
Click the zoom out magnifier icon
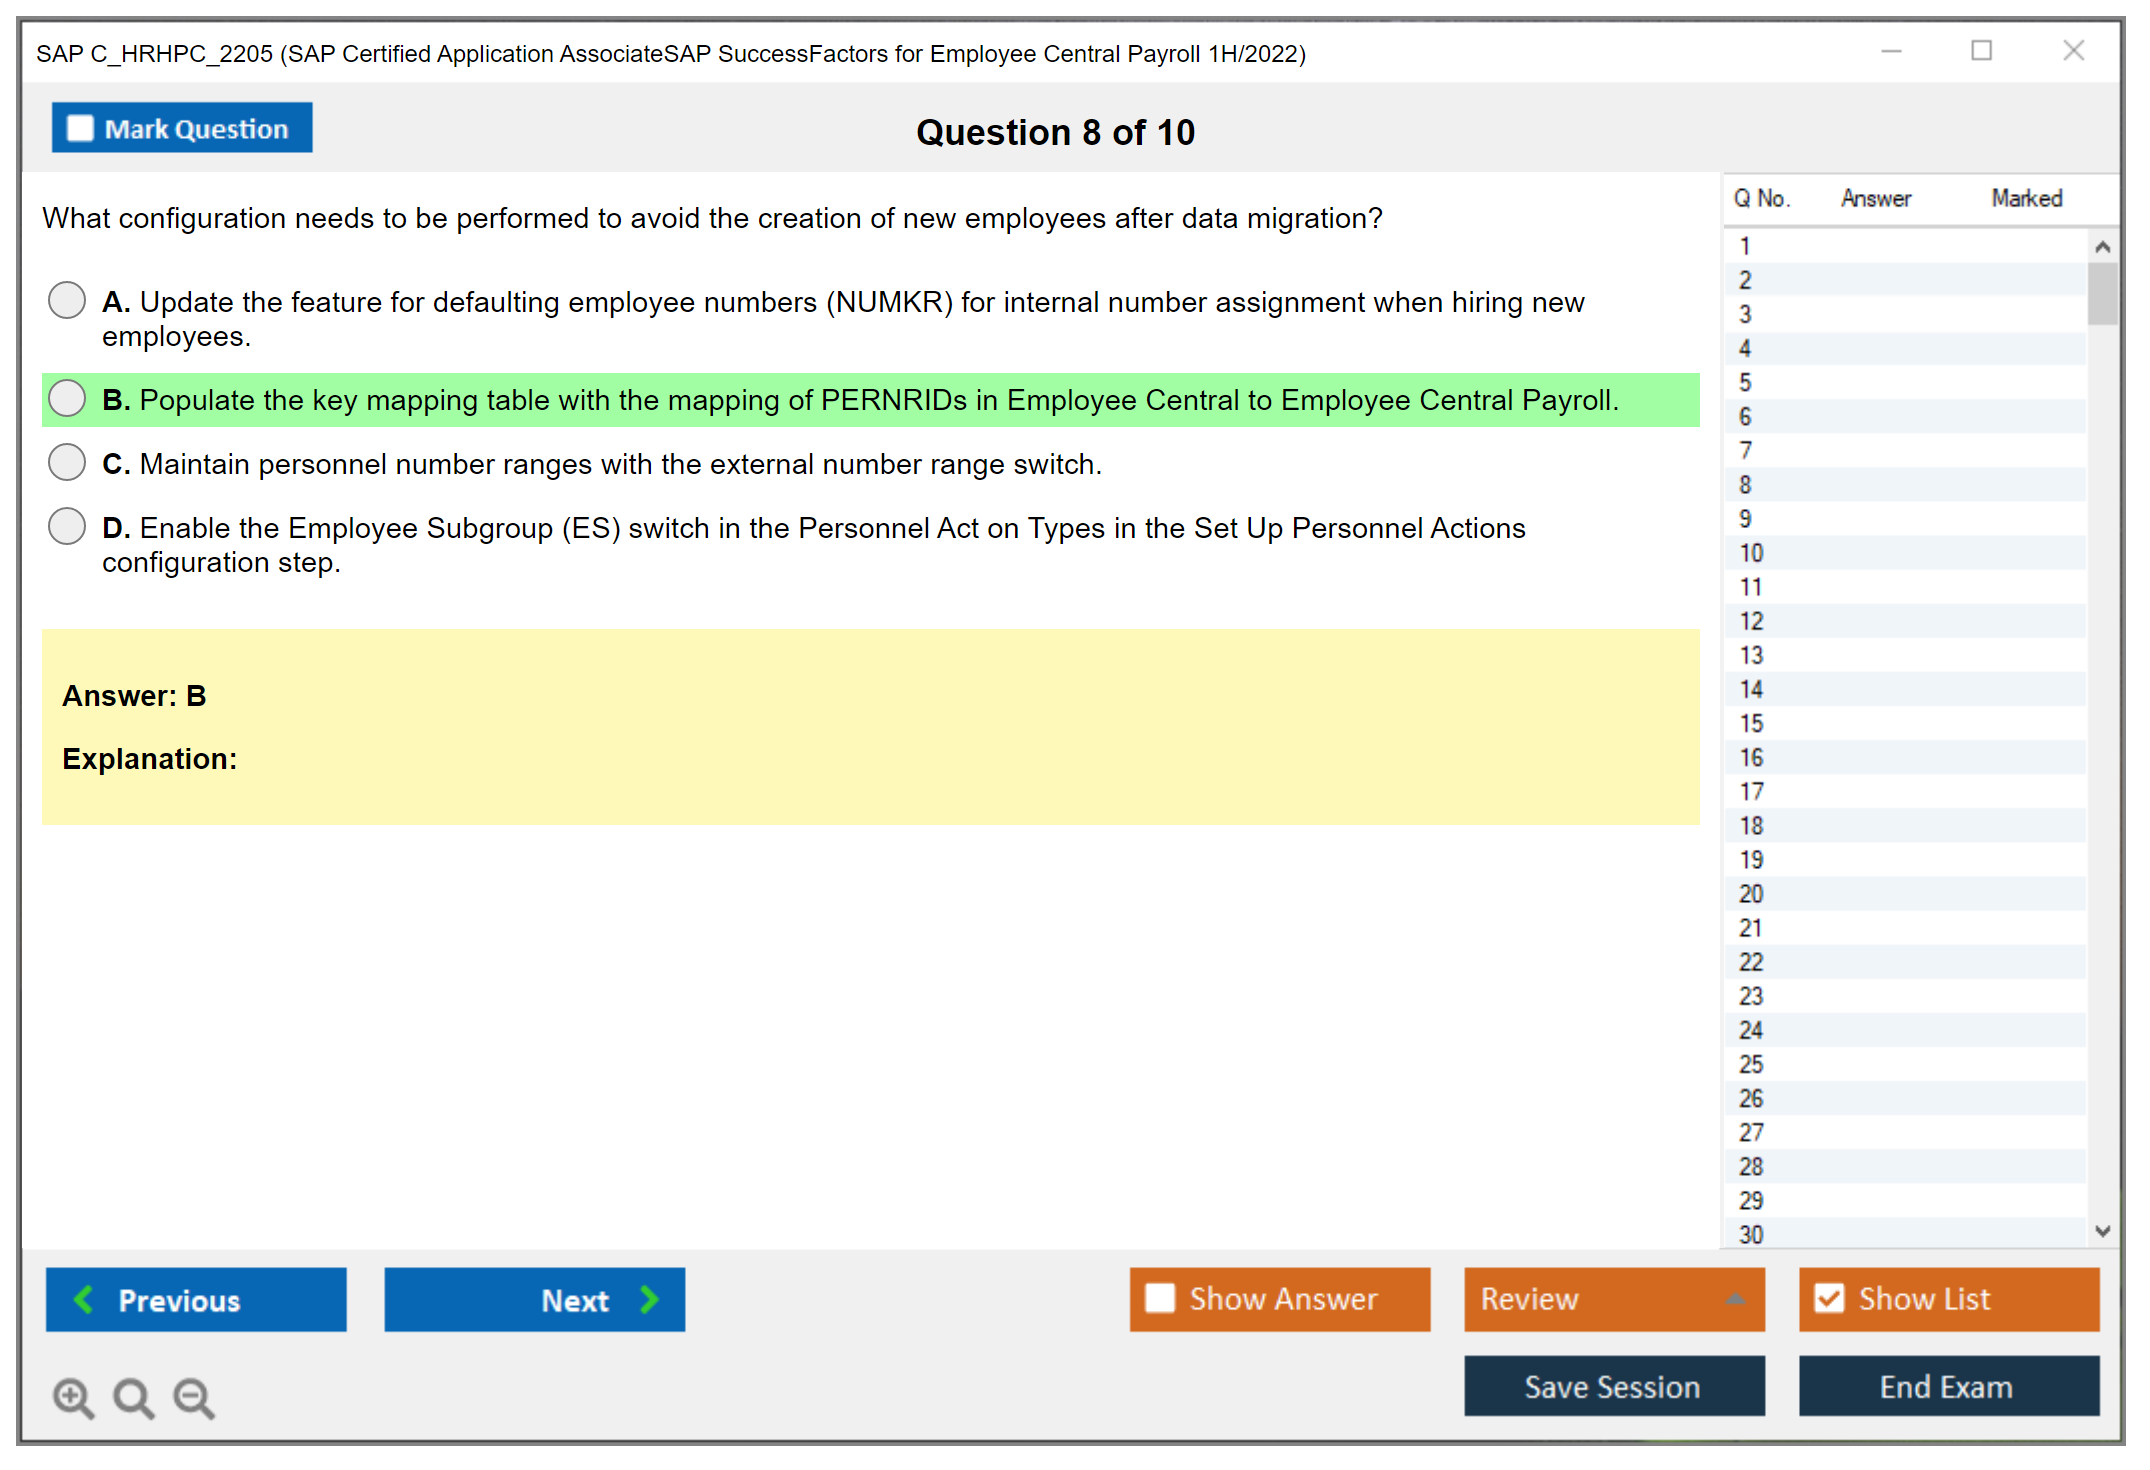194,1397
